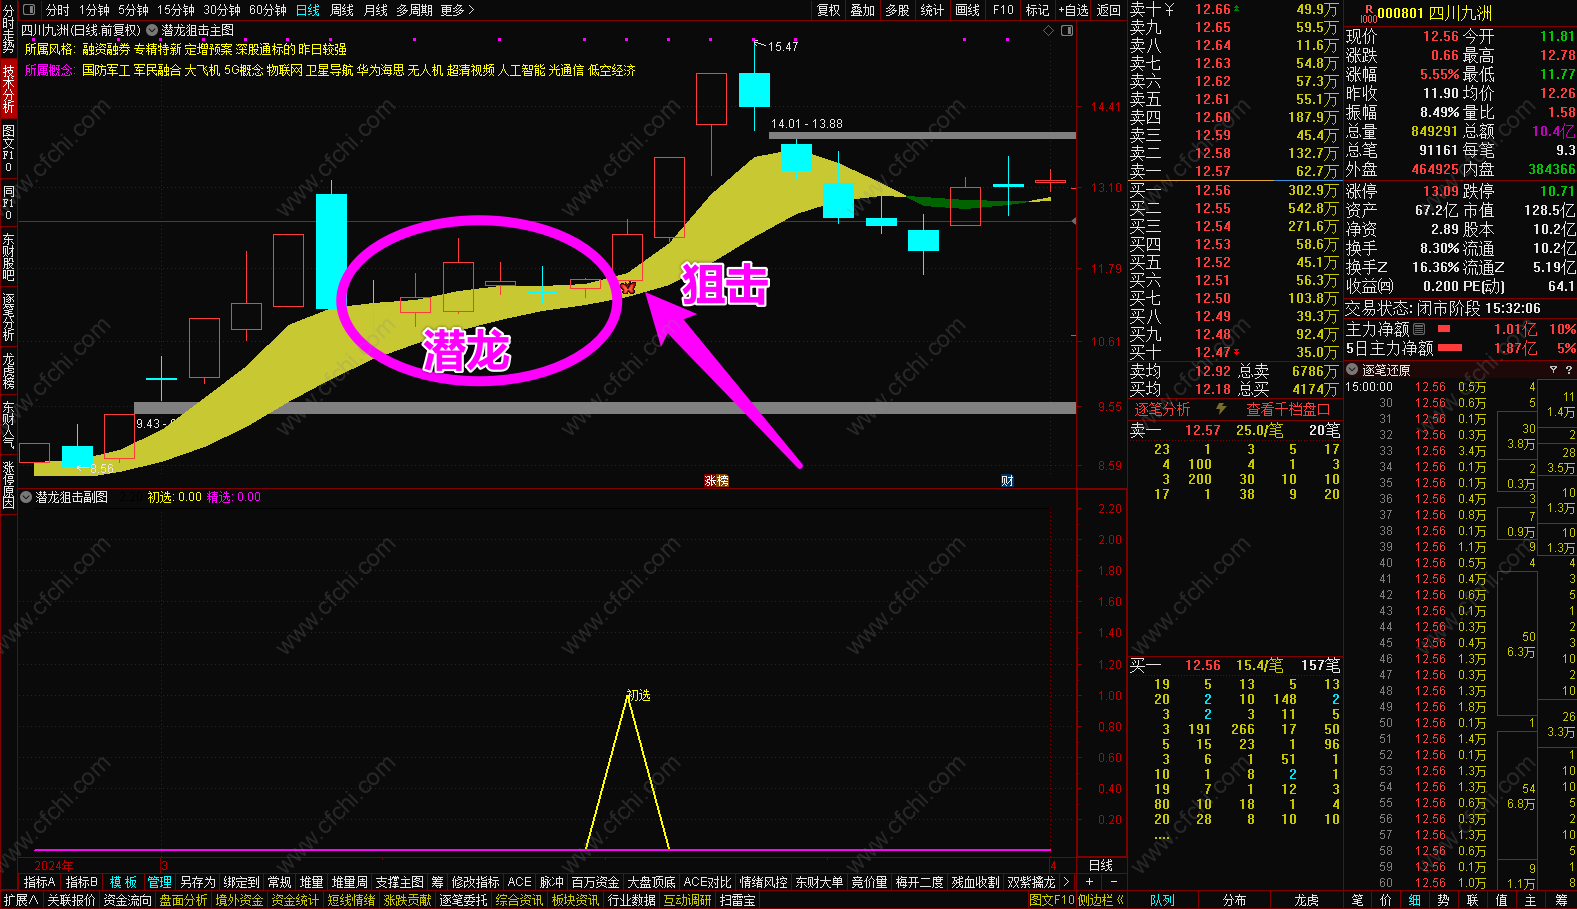Open 图文F10 at bottom right
The image size is (1577, 909).
pyautogui.click(x=1052, y=900)
